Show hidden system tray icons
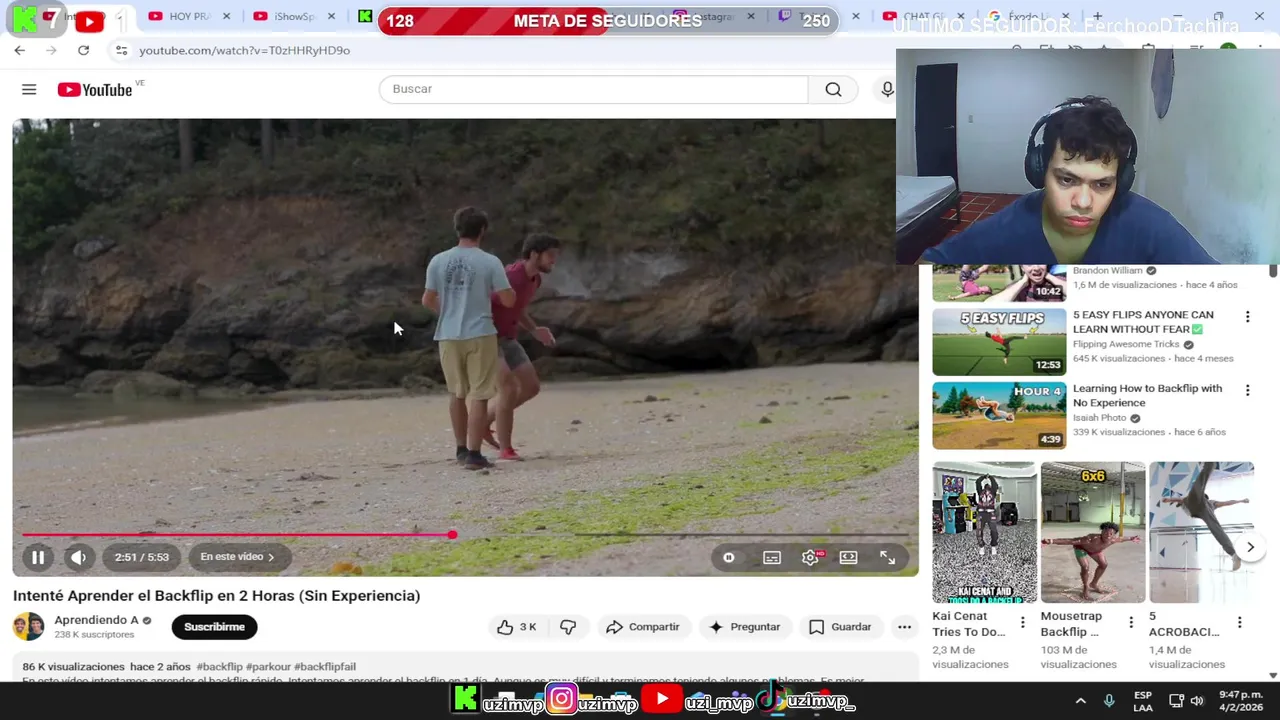The image size is (1280, 720). [1080, 701]
